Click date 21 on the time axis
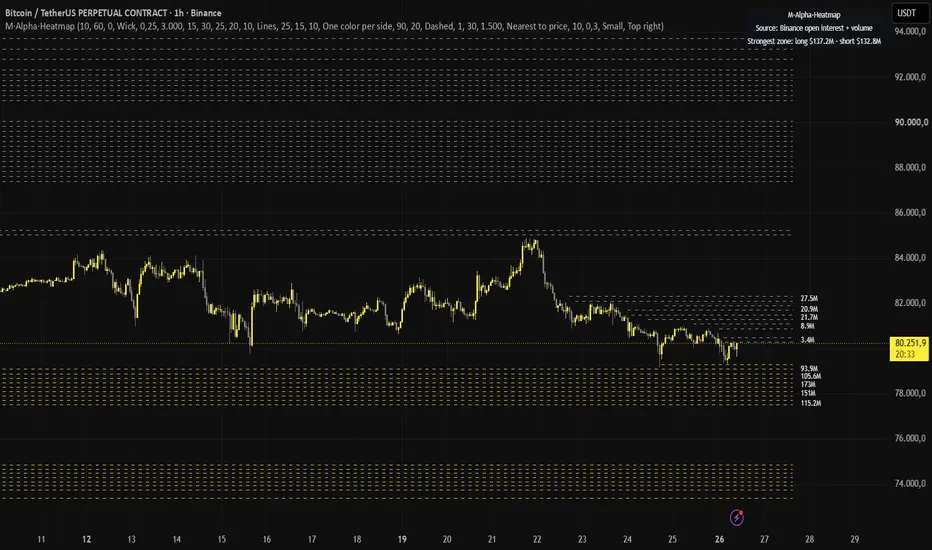Screen dimensions: 932x550 coord(492,539)
